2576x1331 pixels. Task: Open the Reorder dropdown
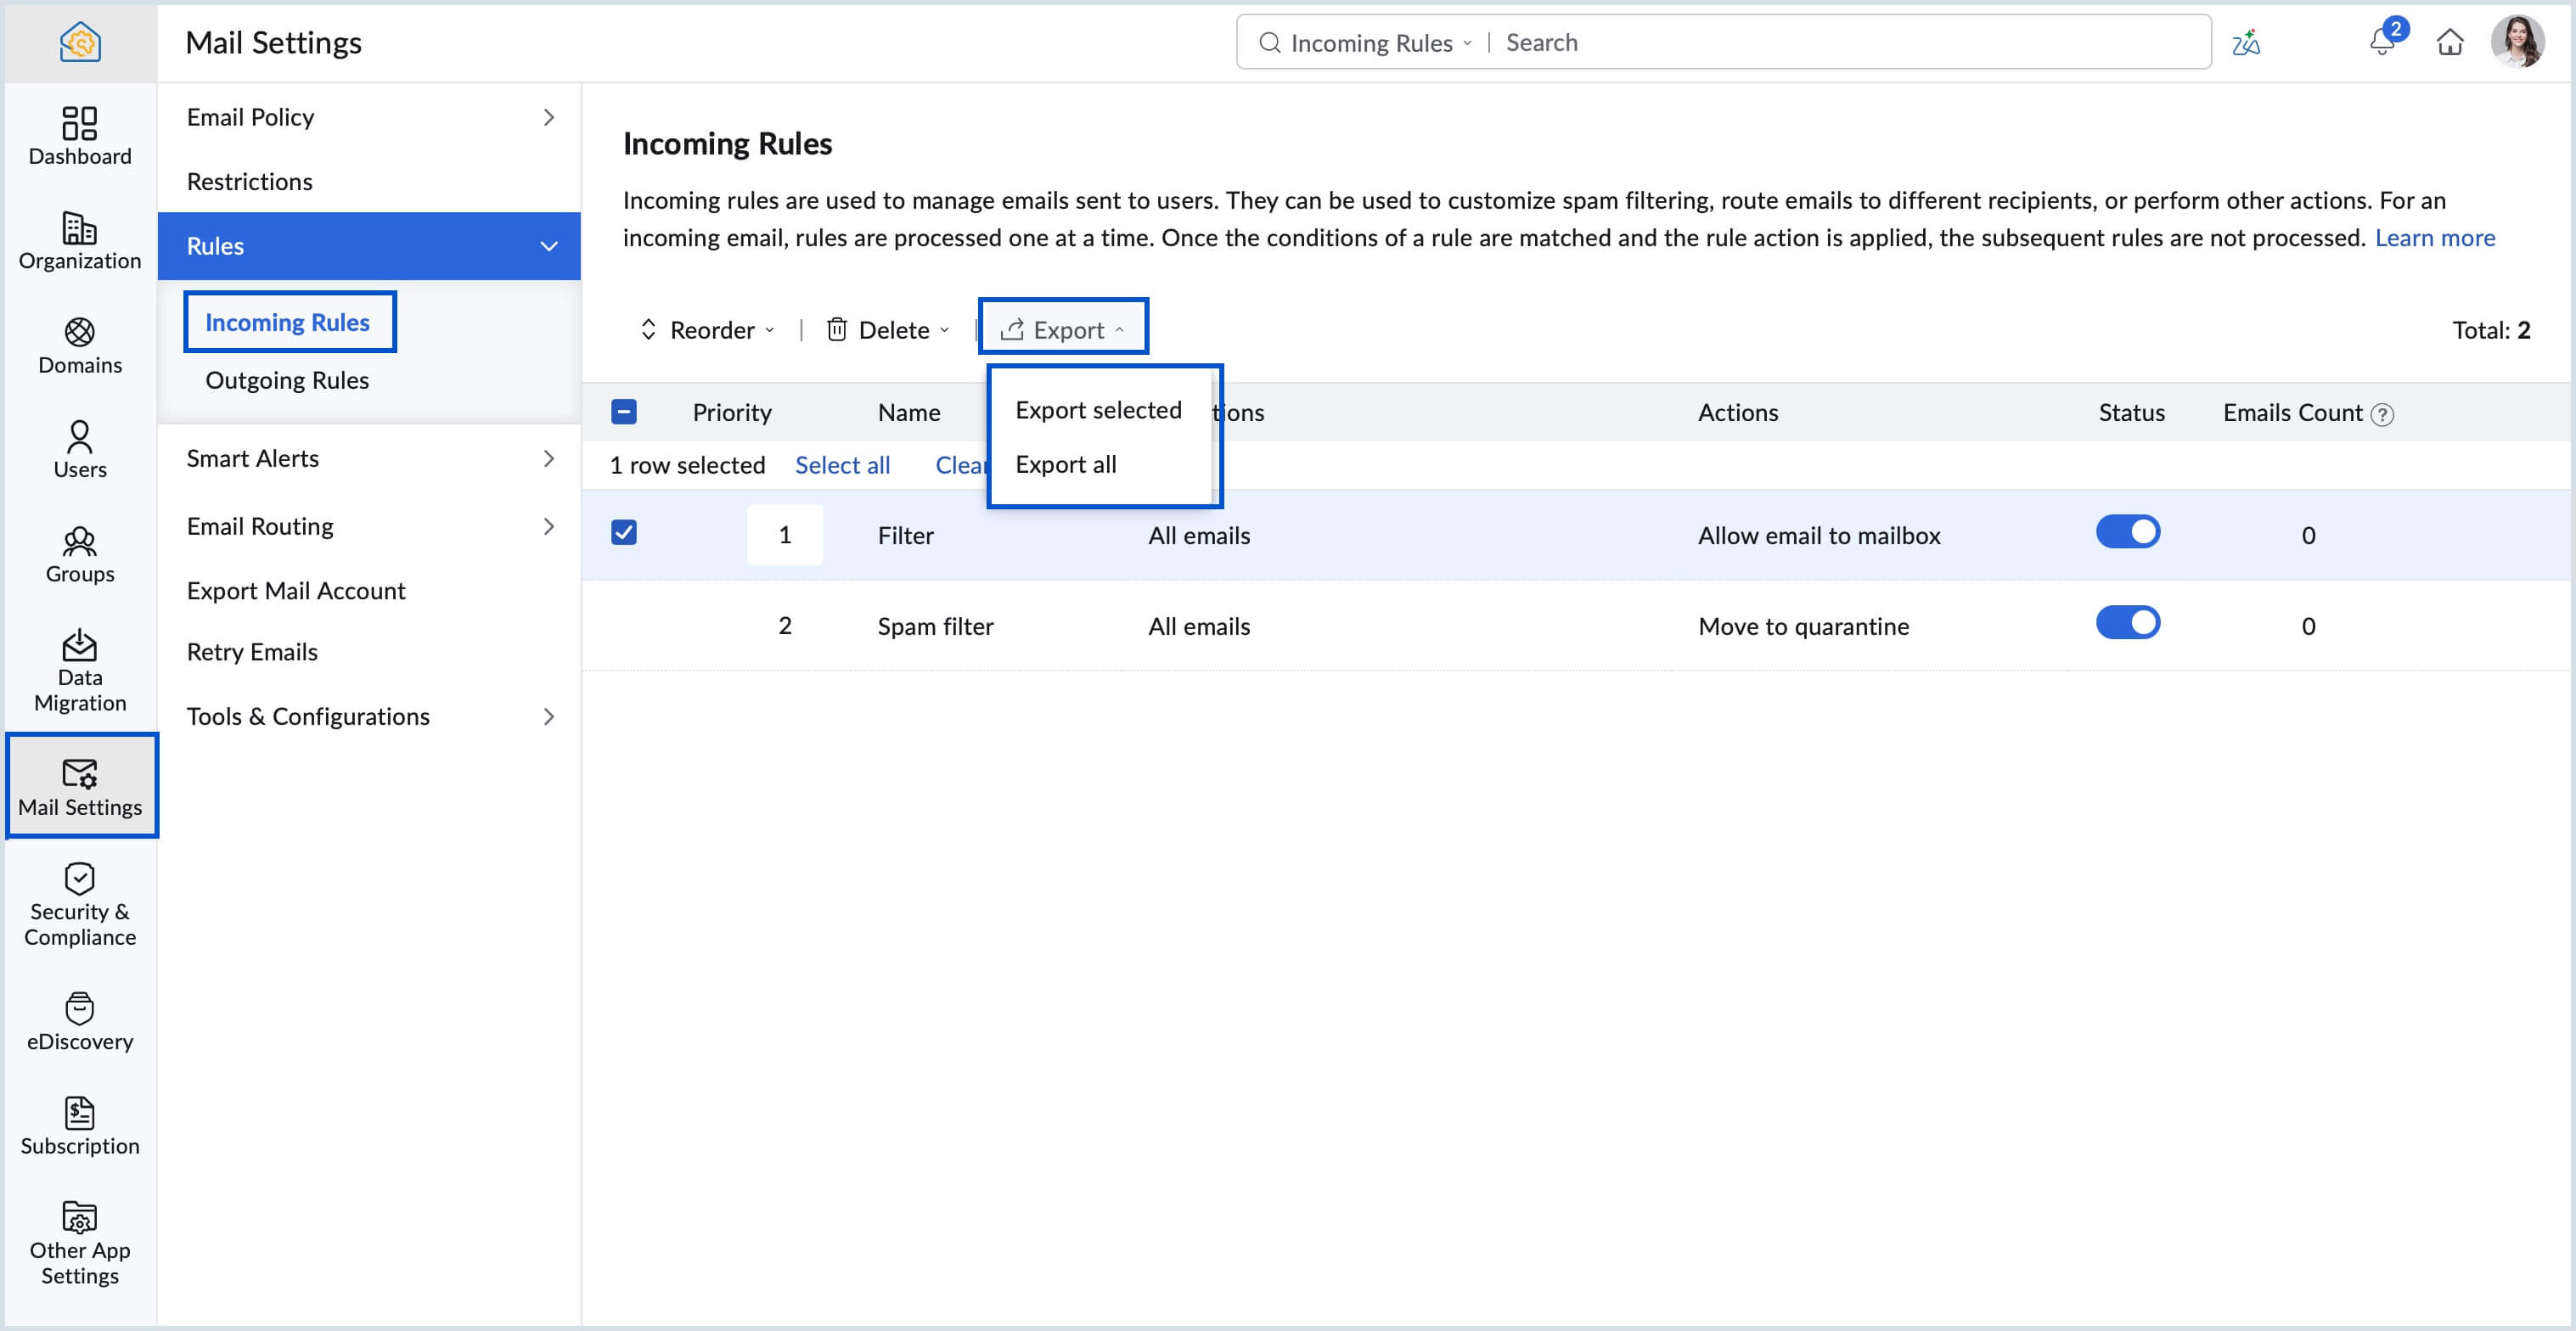coord(709,330)
